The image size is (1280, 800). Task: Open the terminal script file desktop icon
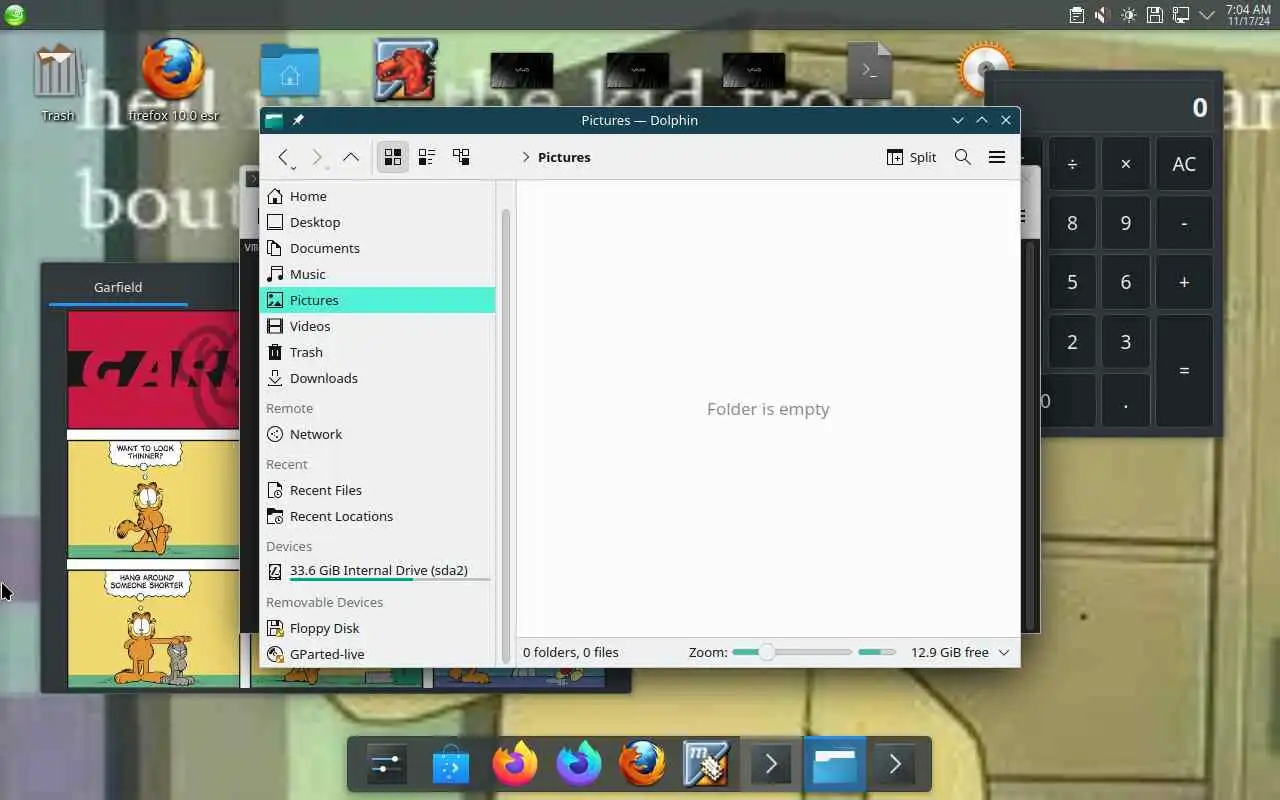click(870, 70)
